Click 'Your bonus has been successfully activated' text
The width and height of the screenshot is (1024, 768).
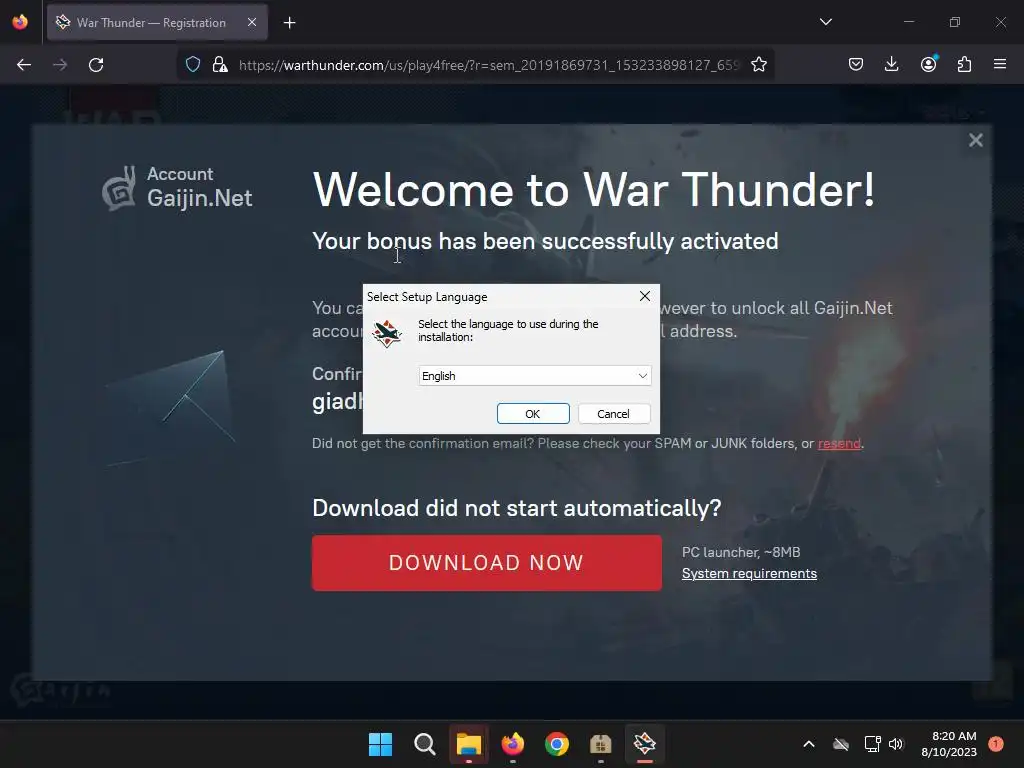[x=545, y=241]
